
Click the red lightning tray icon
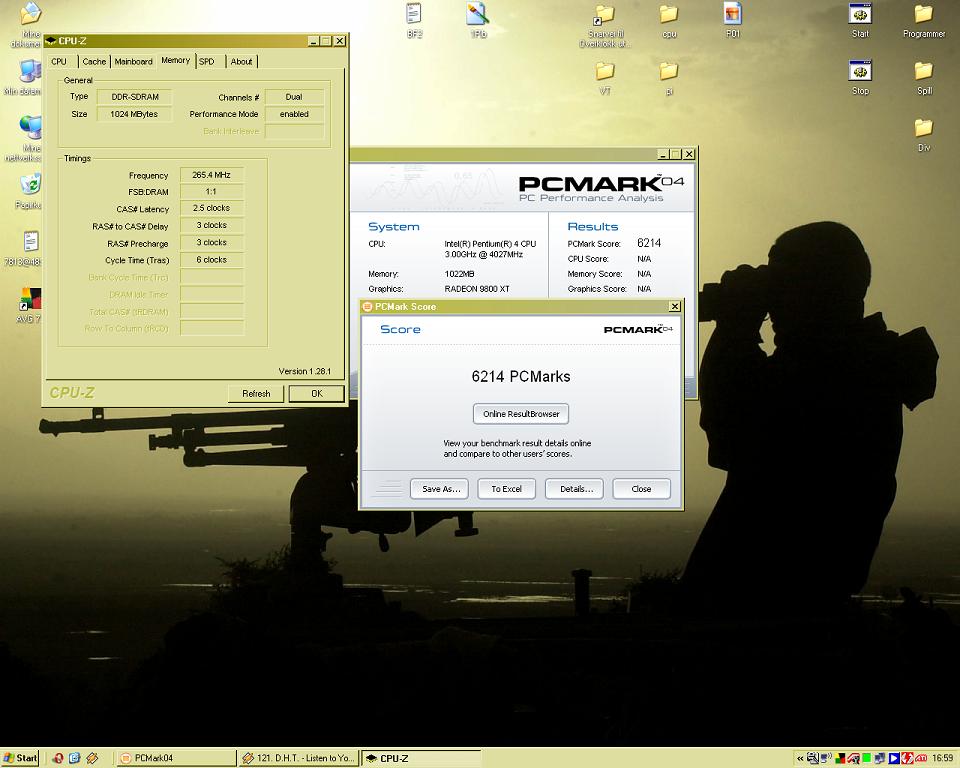click(907, 758)
